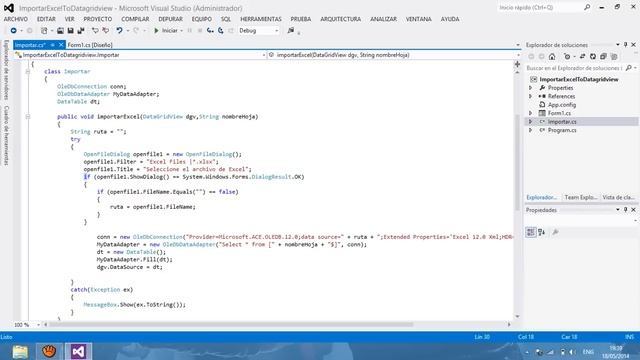Open the 100 % zoom dropdown

pos(39,325)
